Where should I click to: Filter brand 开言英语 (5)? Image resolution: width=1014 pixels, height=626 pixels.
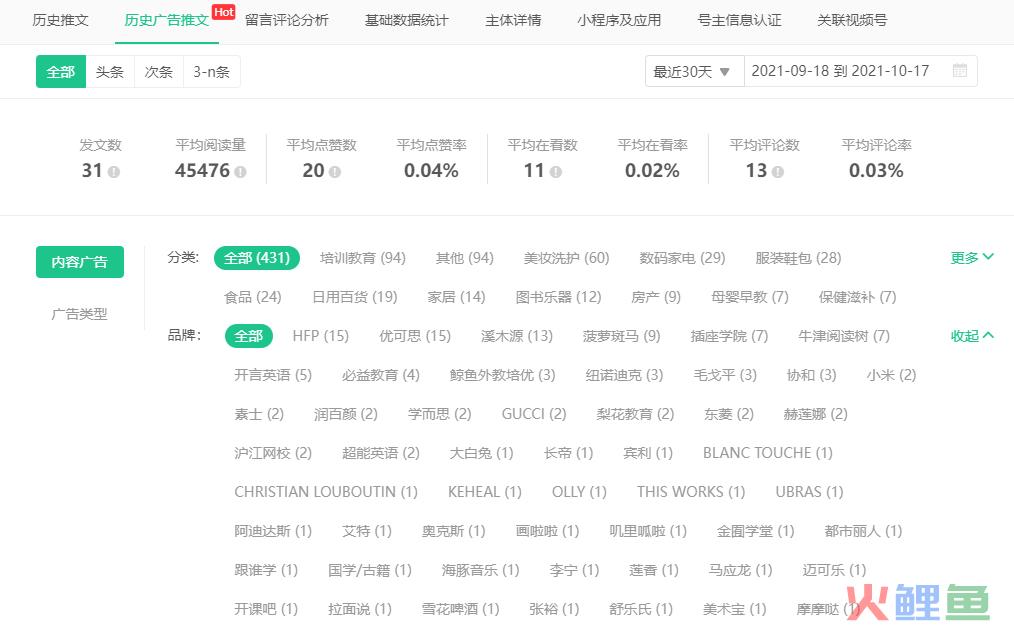273,375
